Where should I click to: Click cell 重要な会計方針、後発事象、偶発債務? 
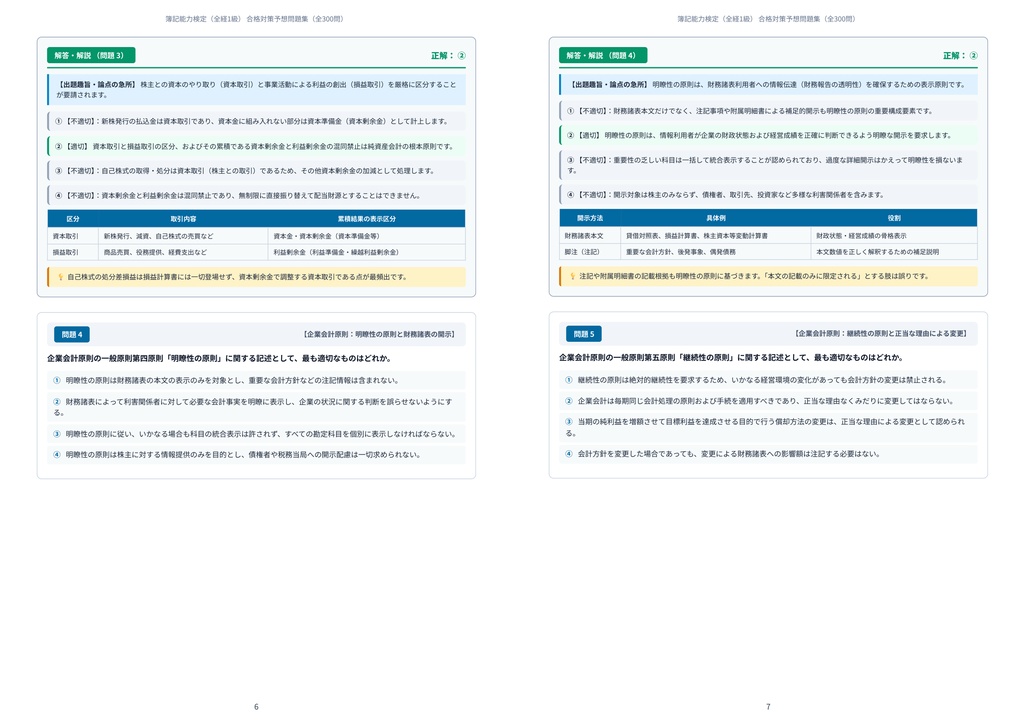click(716, 251)
